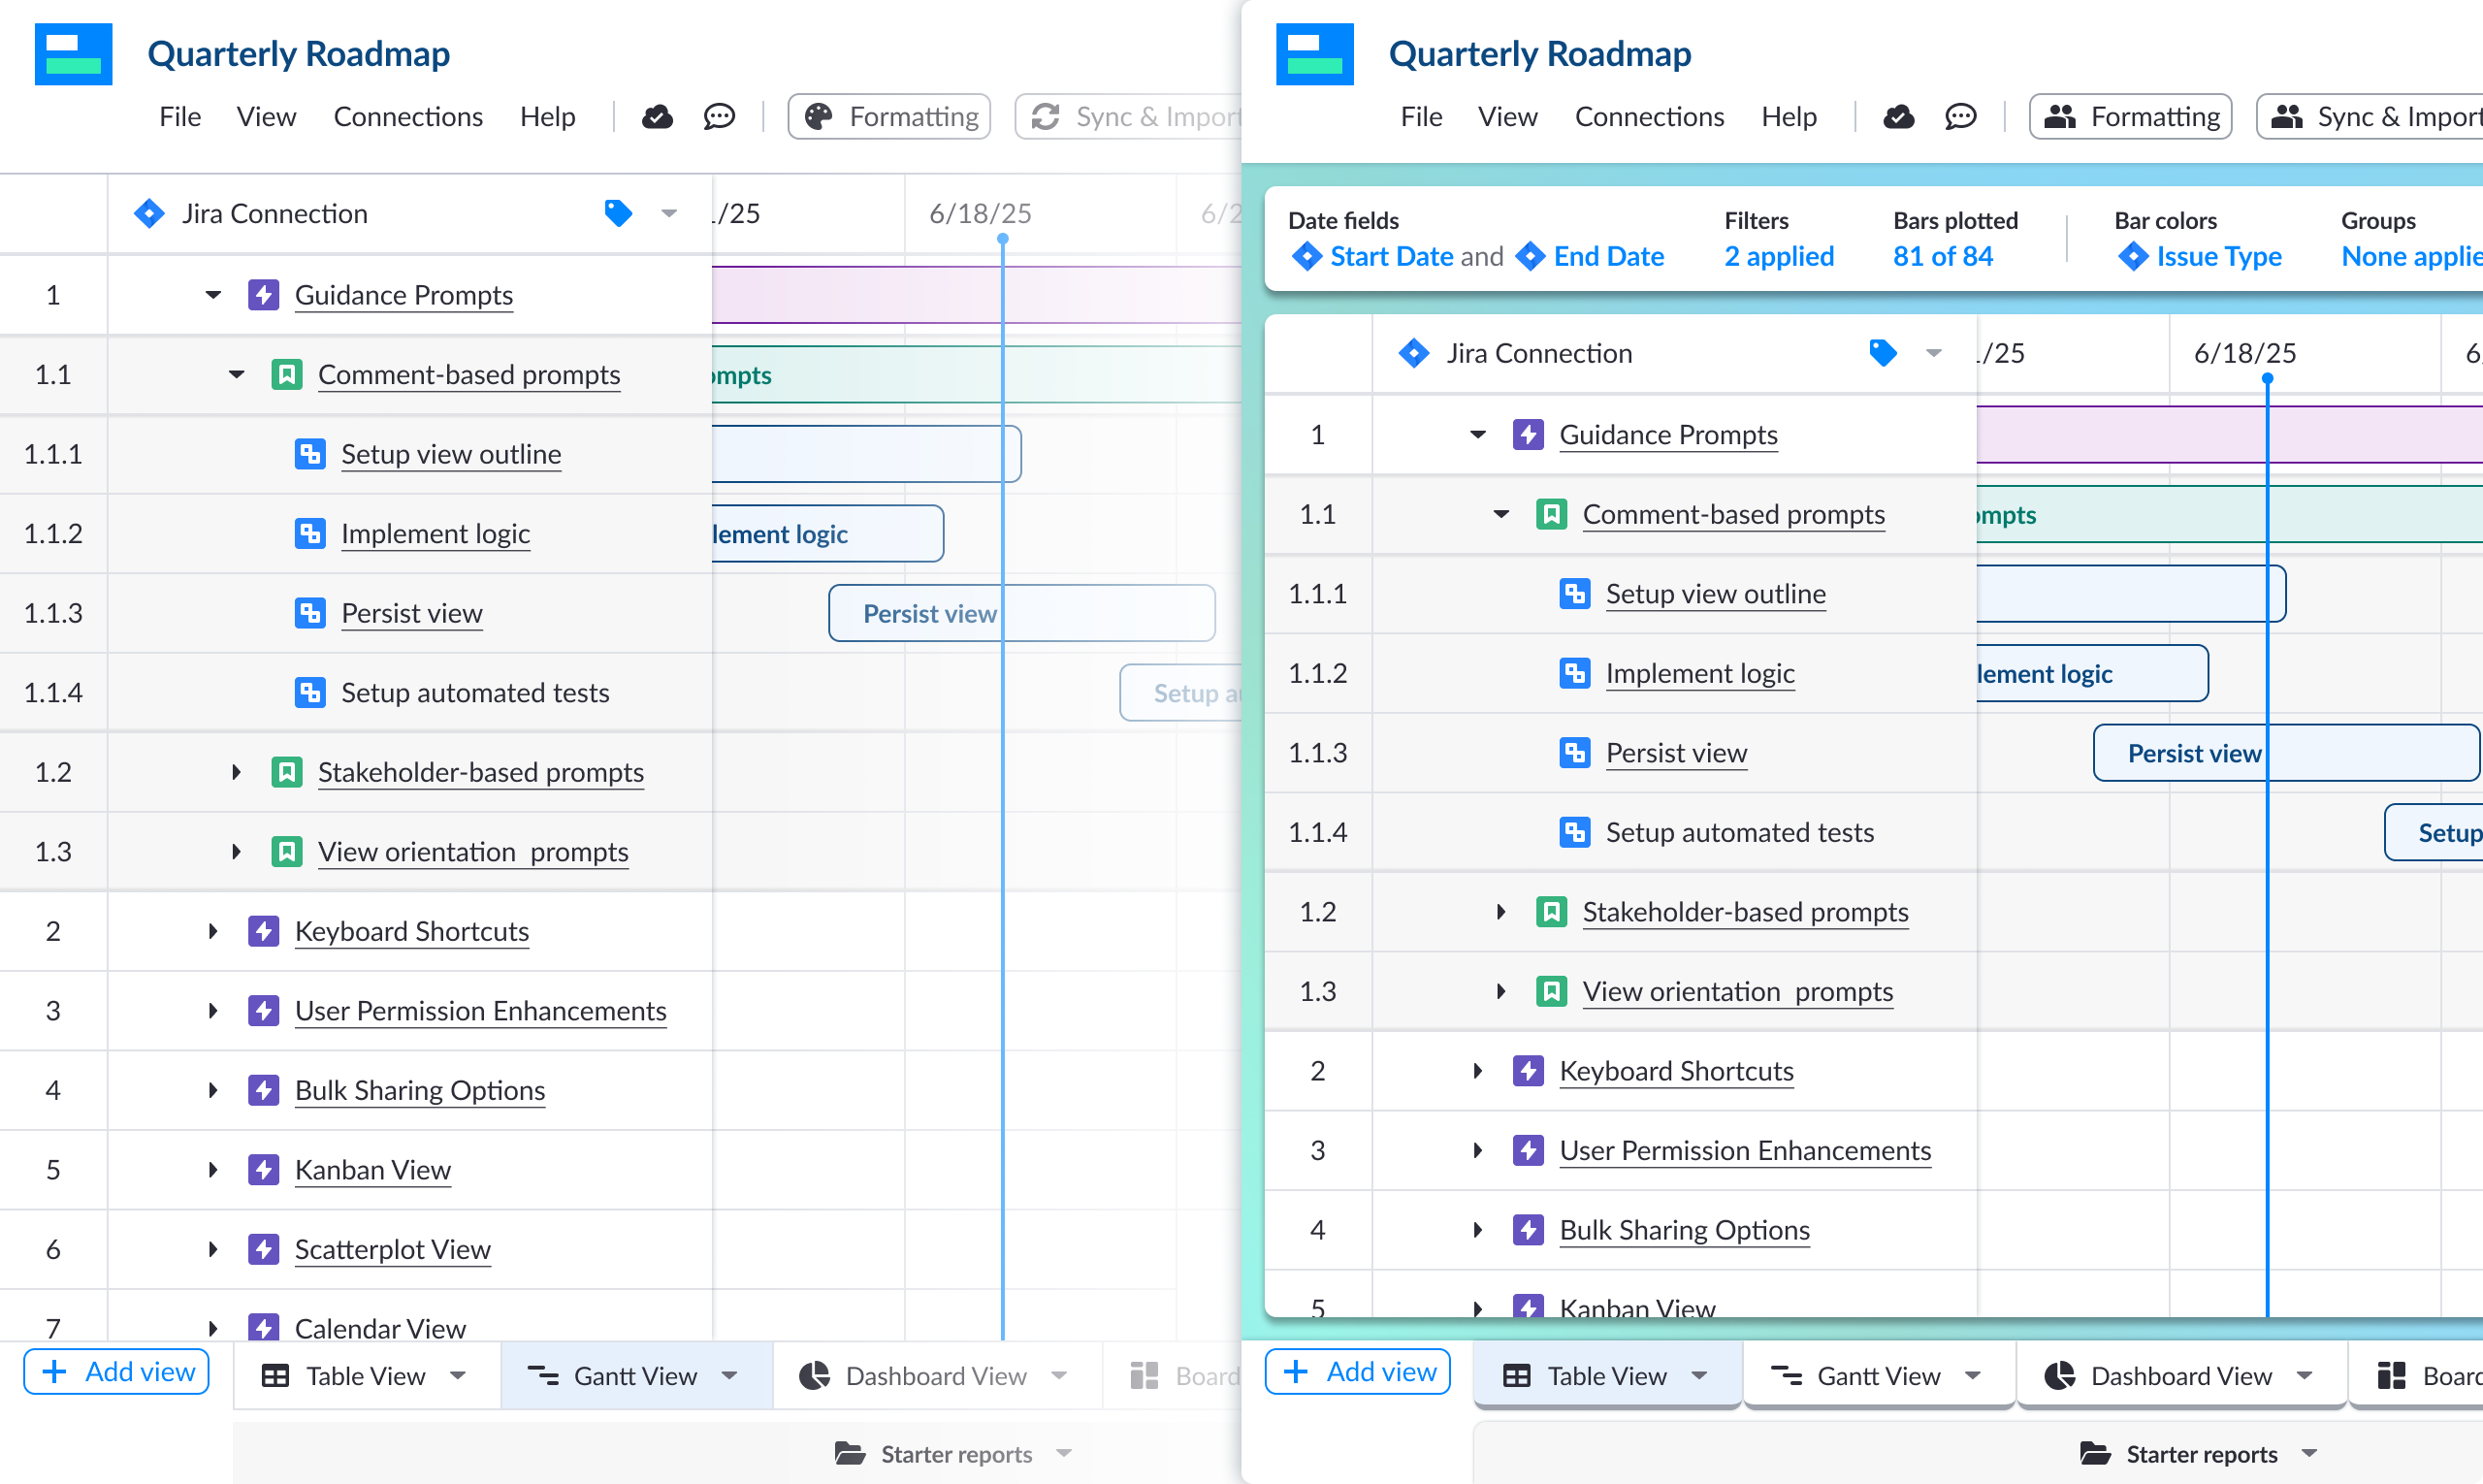
Task: Click the subtask icon next to Setup view outline
Action: (310, 453)
